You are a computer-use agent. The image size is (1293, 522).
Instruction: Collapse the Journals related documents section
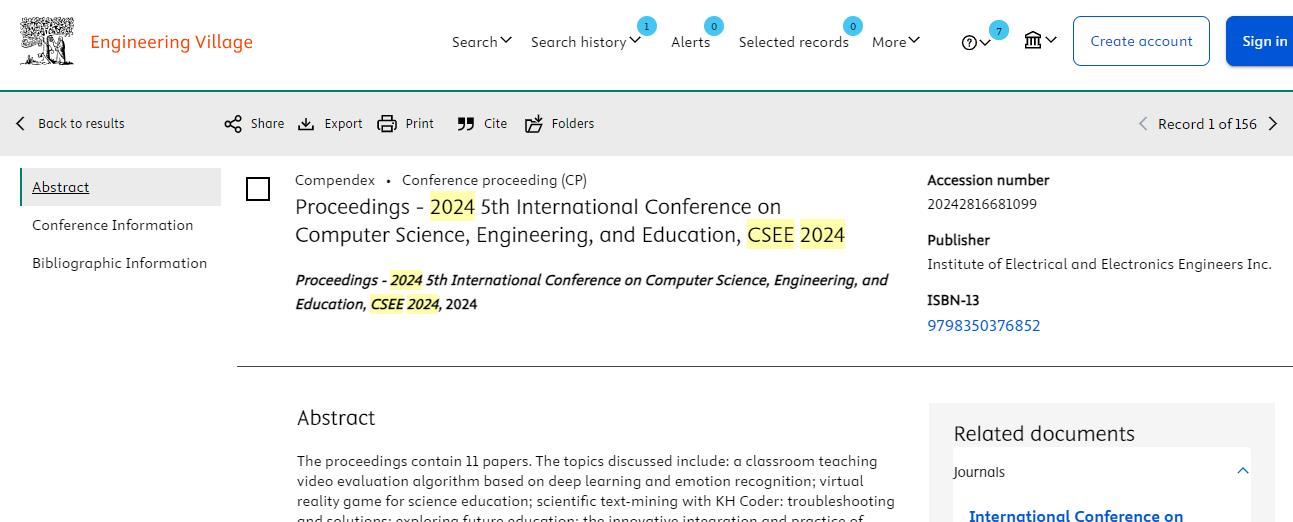[1243, 471]
